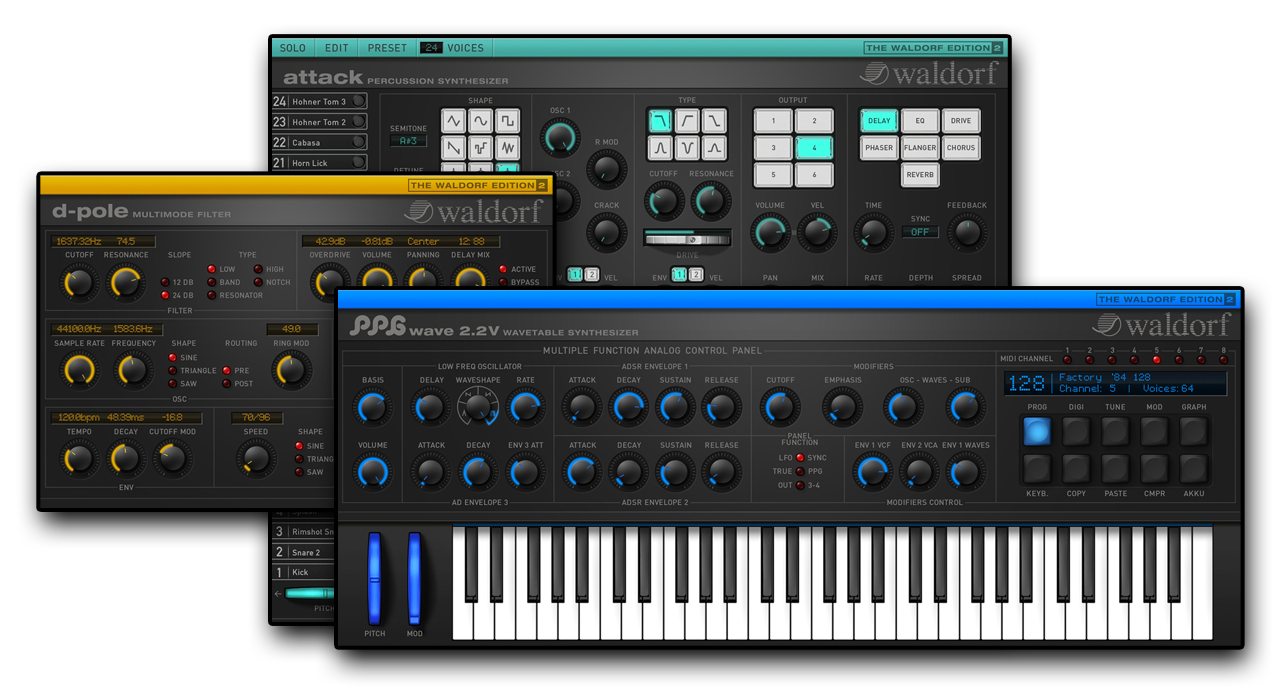Enable the CHORUS effect button in Attack
The height and width of the screenshot is (689, 1280).
961,148
